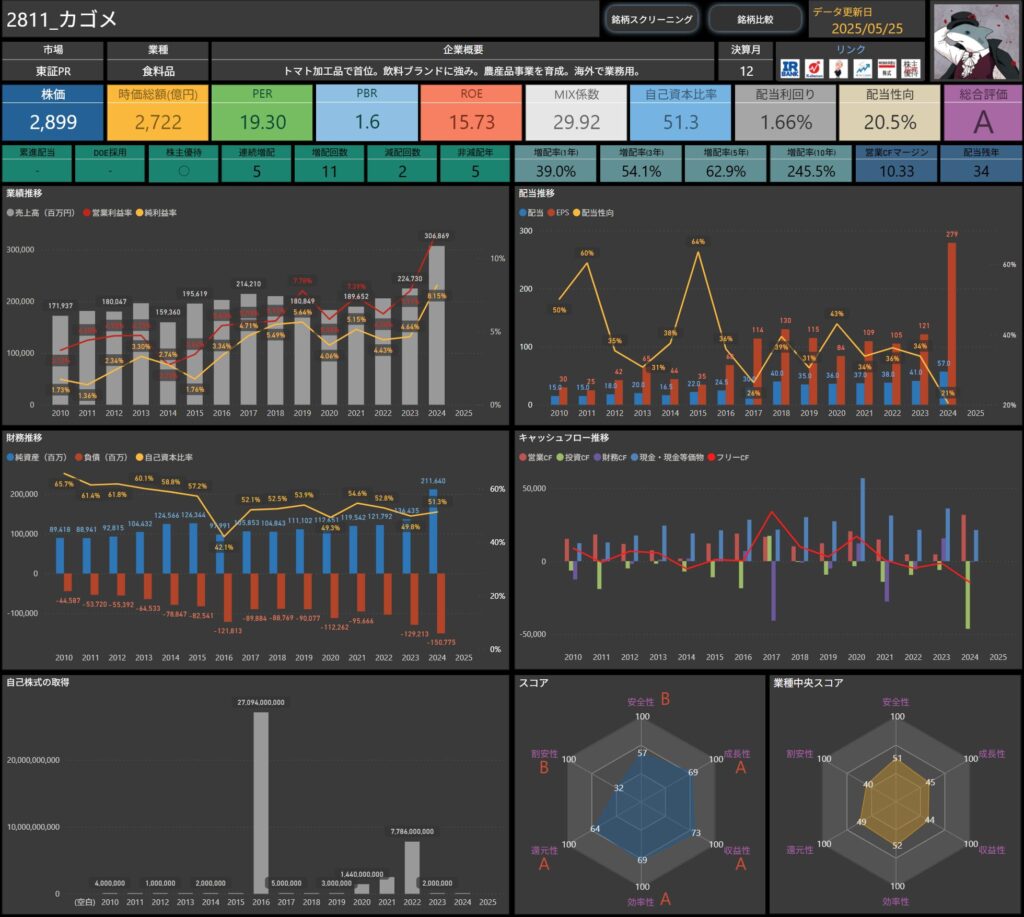This screenshot has height=917, width=1024.
Task: Click the 純資産 (百万) legend entry
Action: (37, 457)
